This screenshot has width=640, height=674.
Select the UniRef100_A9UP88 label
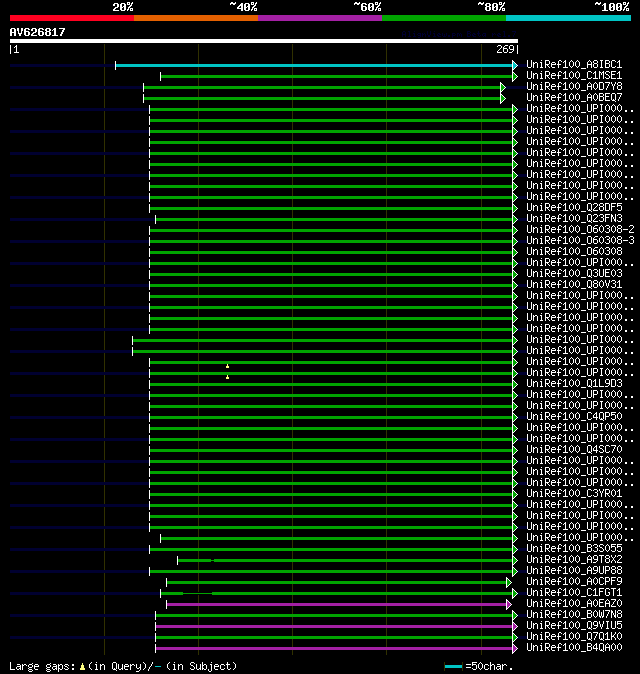tap(574, 570)
